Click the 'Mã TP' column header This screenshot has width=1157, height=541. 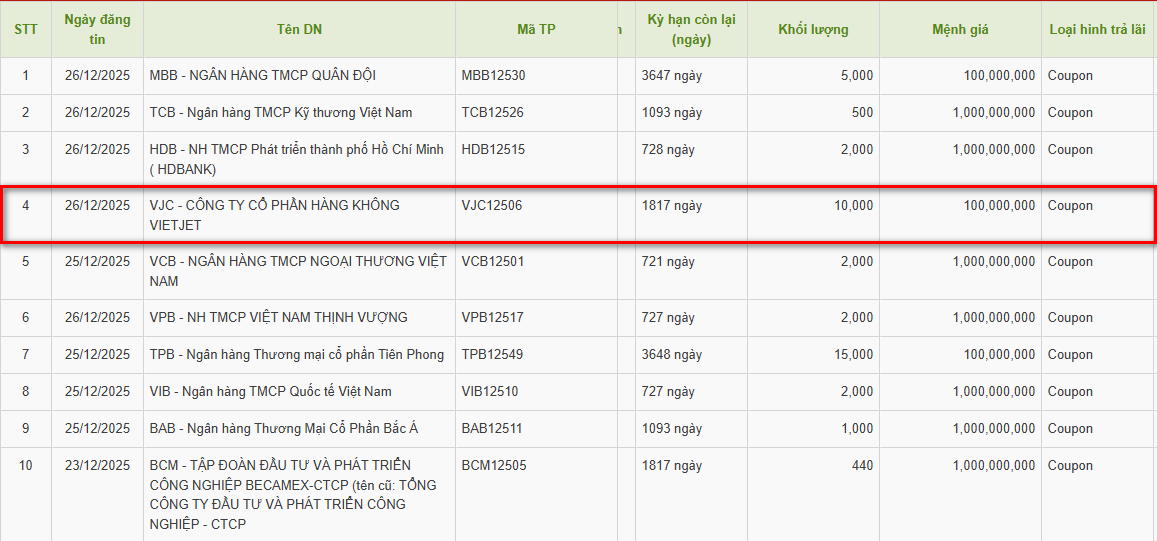coord(536,30)
